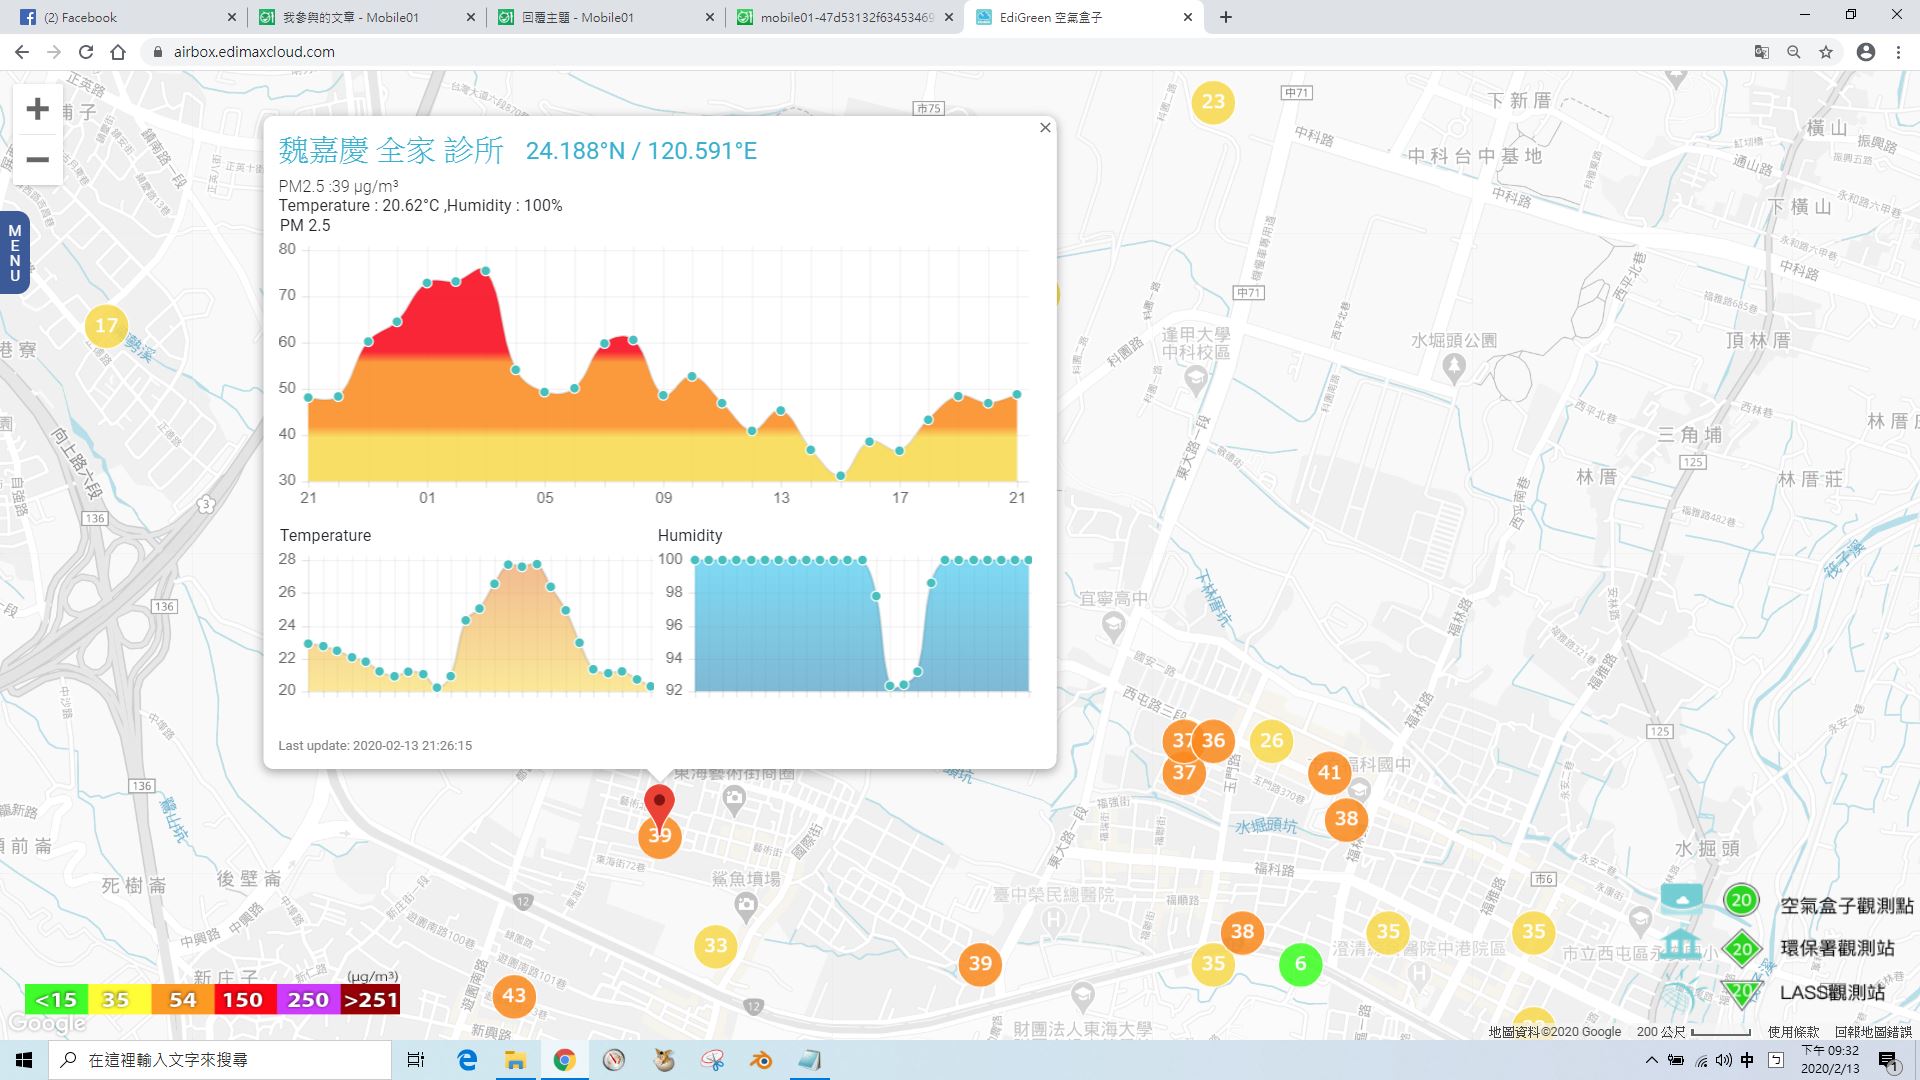Open the browser zoom magnifier icon
Screen dimensions: 1920x1080
pyautogui.click(x=1794, y=52)
